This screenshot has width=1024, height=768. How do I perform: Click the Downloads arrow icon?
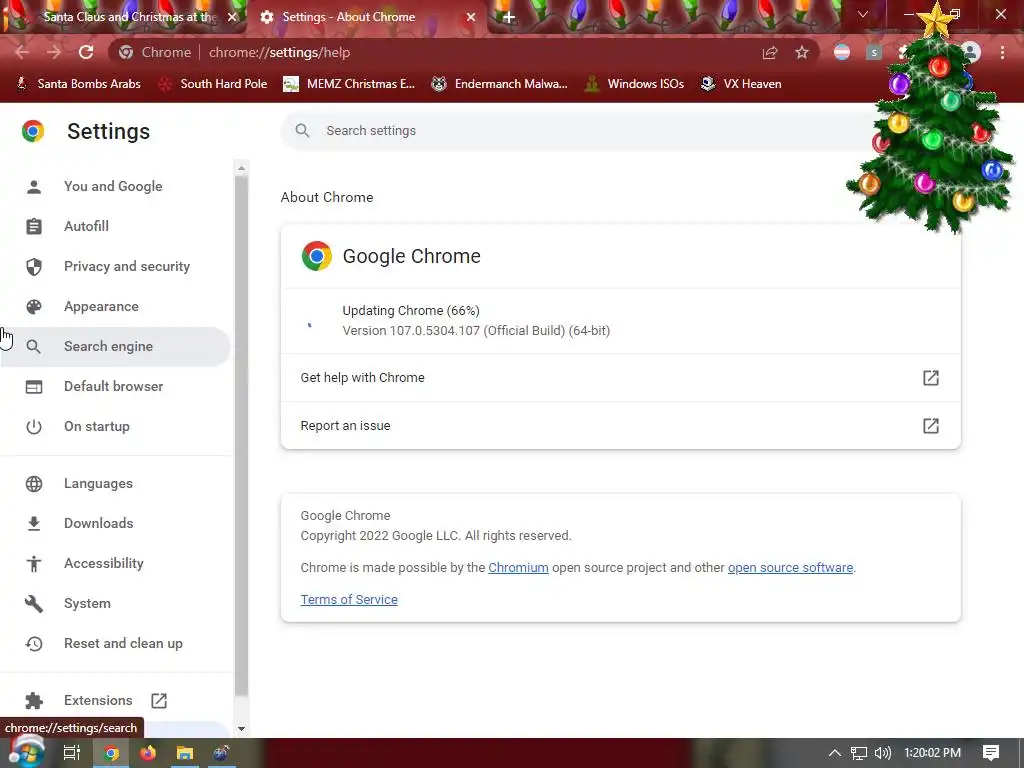pos(34,523)
